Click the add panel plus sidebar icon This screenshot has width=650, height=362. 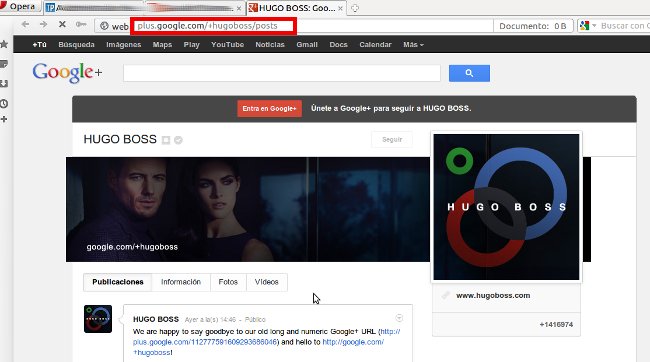[4, 119]
